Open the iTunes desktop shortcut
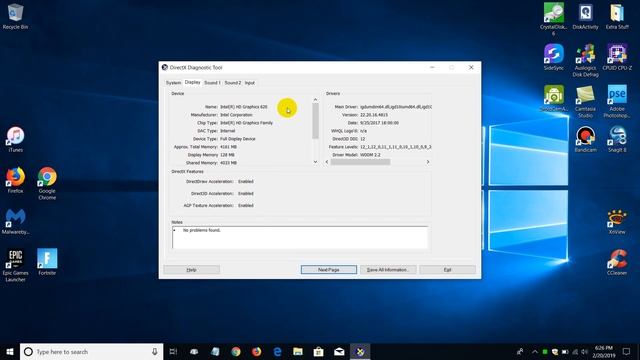This screenshot has width=640, height=360. click(16, 139)
